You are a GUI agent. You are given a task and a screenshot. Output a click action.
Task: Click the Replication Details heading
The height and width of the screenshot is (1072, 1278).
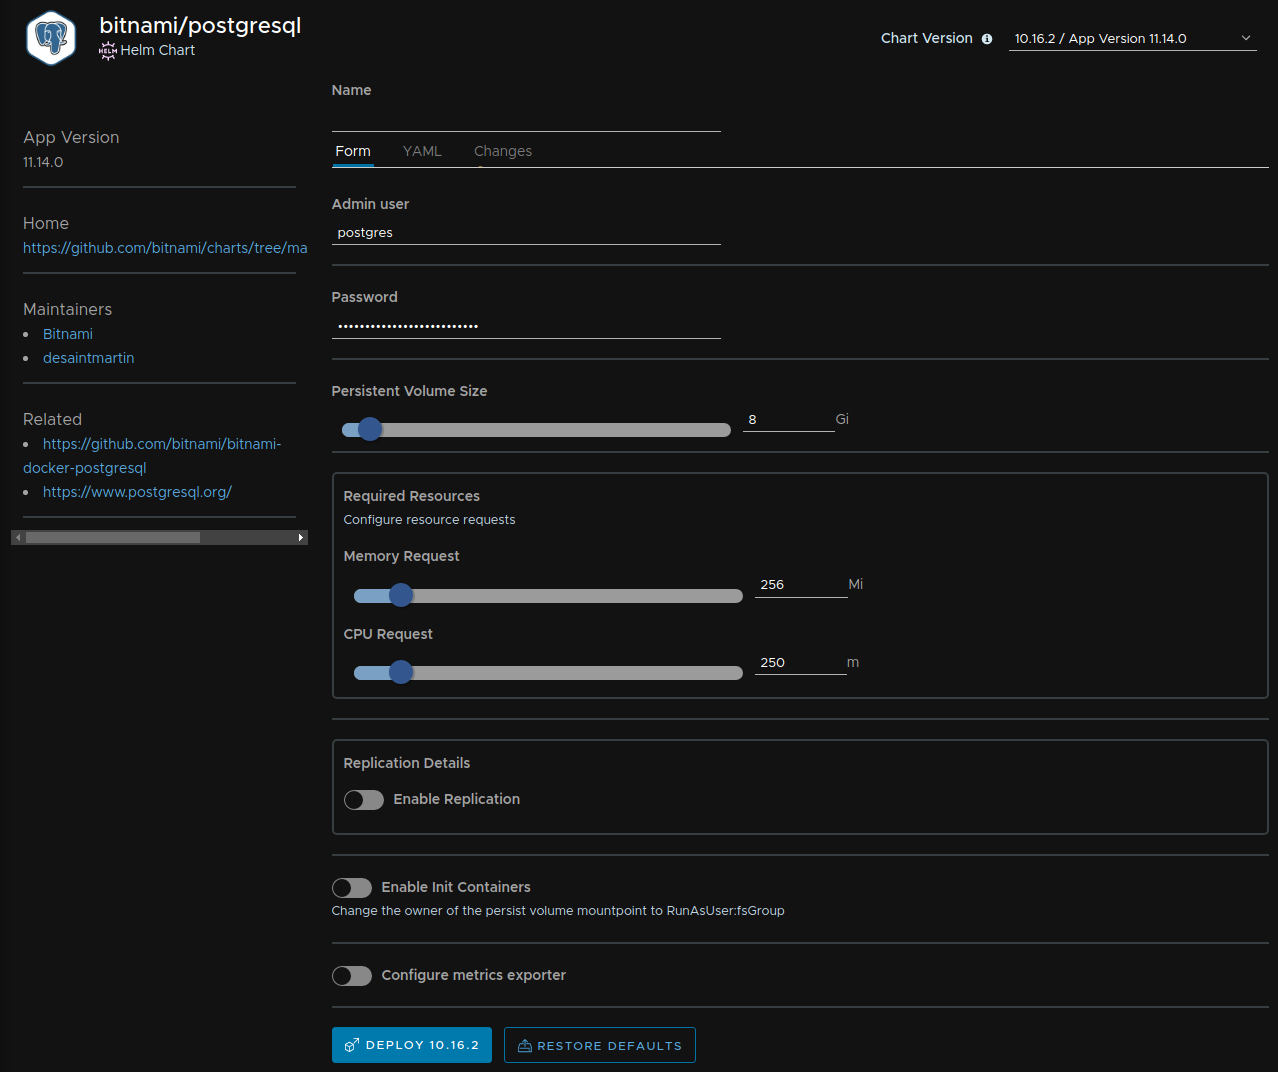407,763
